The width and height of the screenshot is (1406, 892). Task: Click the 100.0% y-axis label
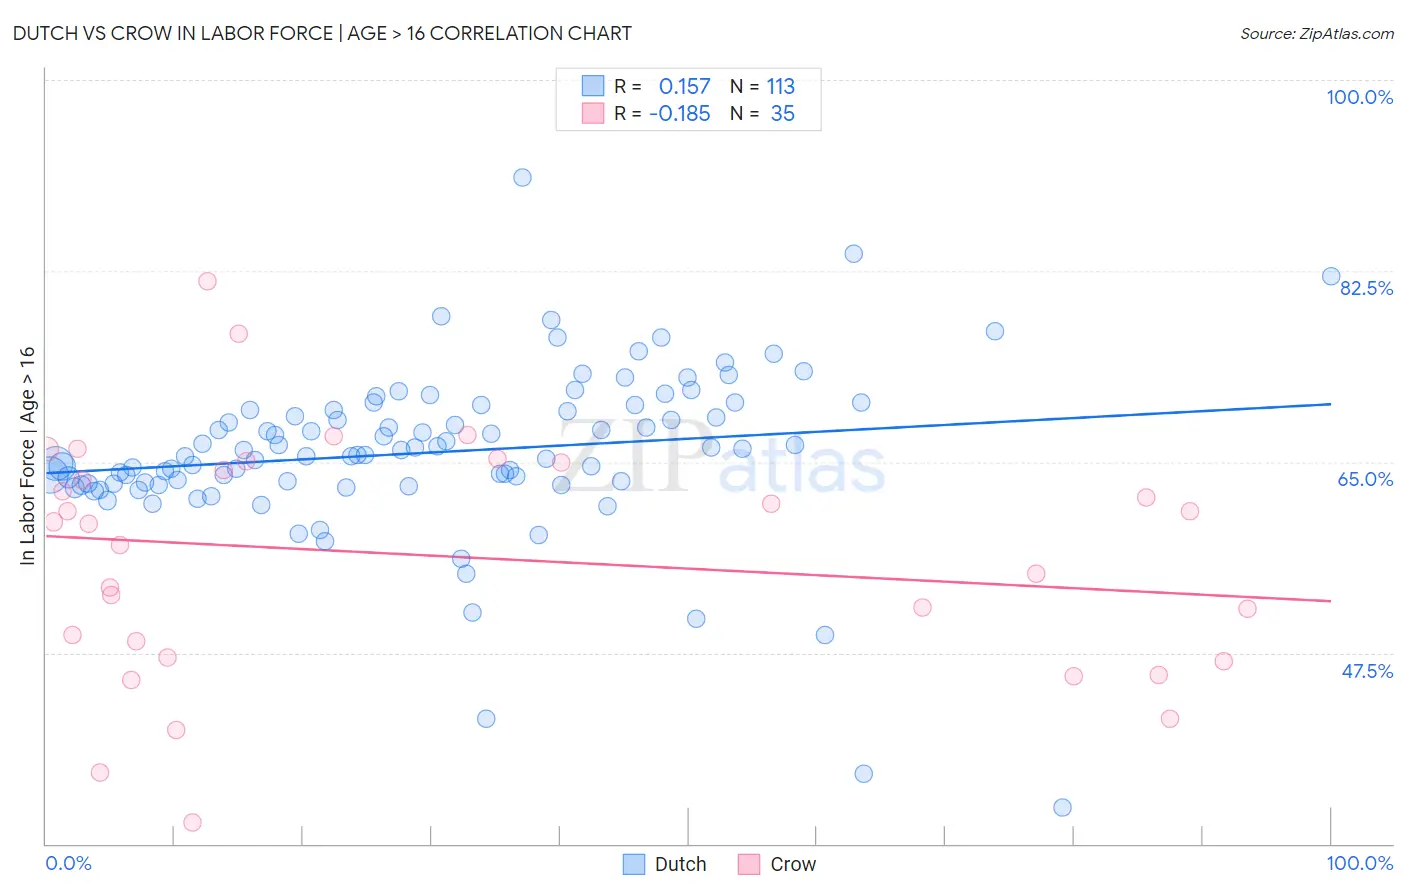(x=1359, y=97)
